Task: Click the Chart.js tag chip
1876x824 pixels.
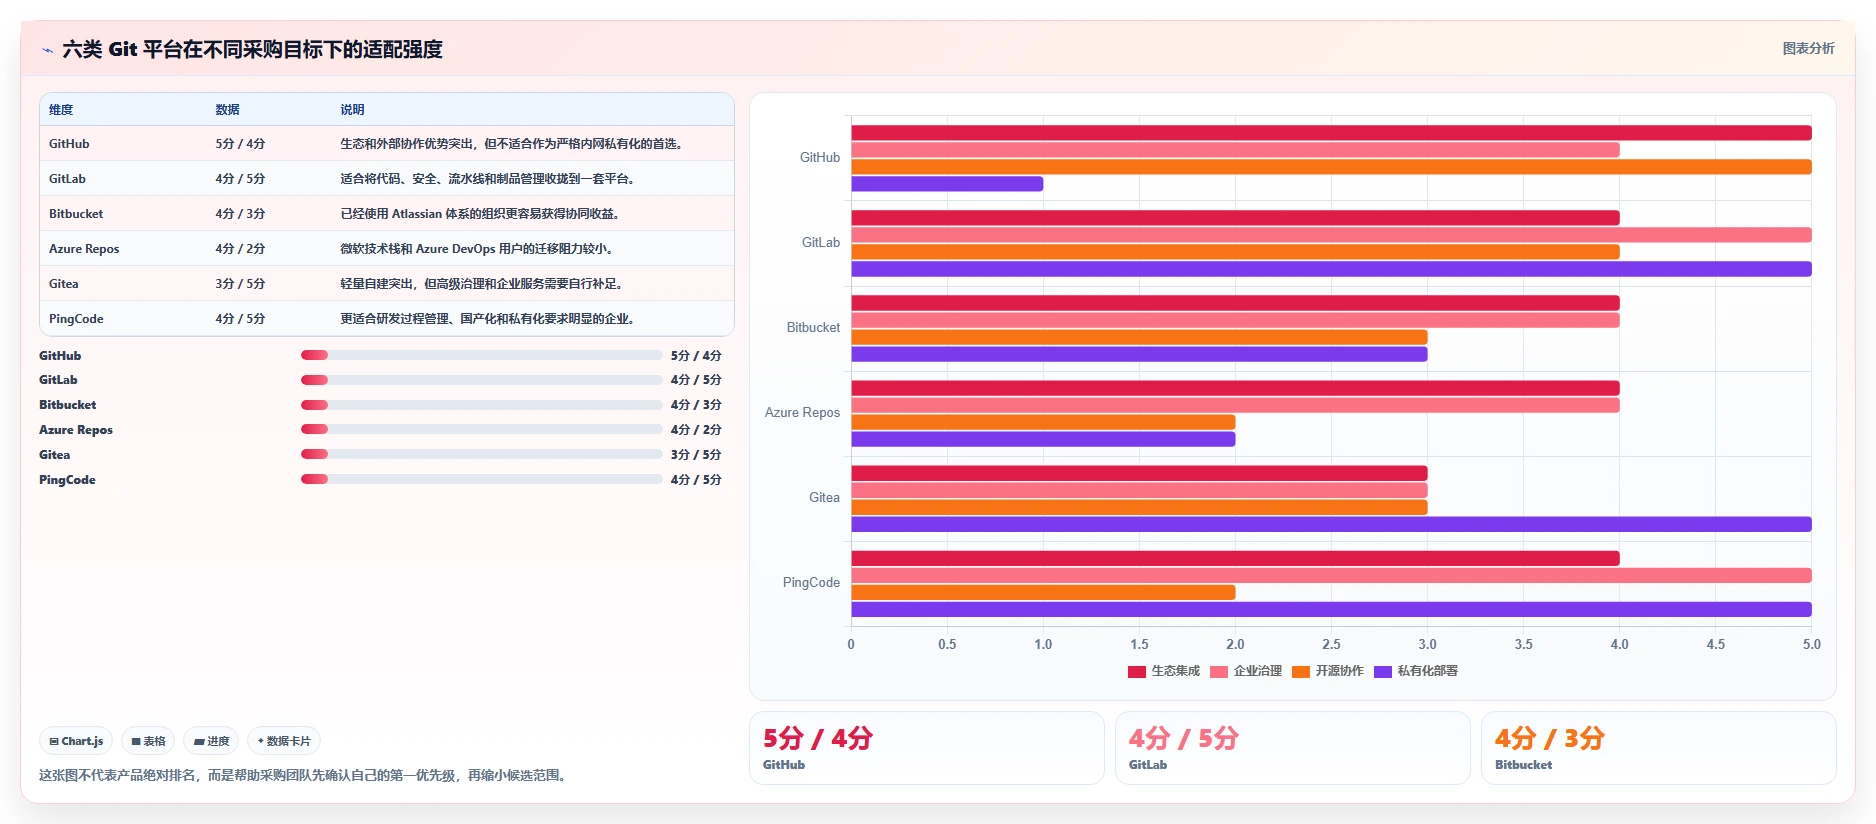Action: coord(76,741)
